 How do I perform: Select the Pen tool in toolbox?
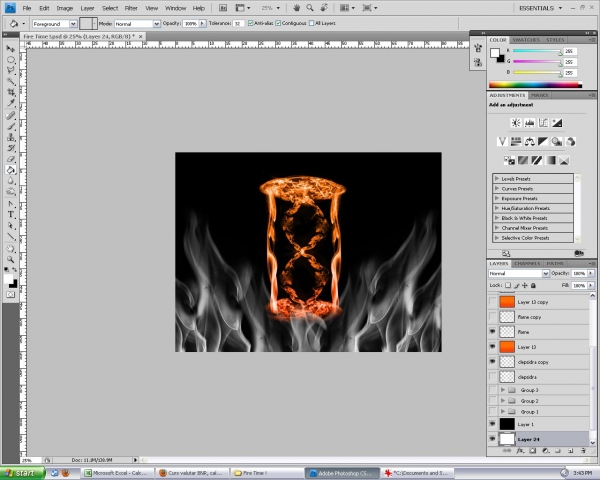tap(10, 204)
